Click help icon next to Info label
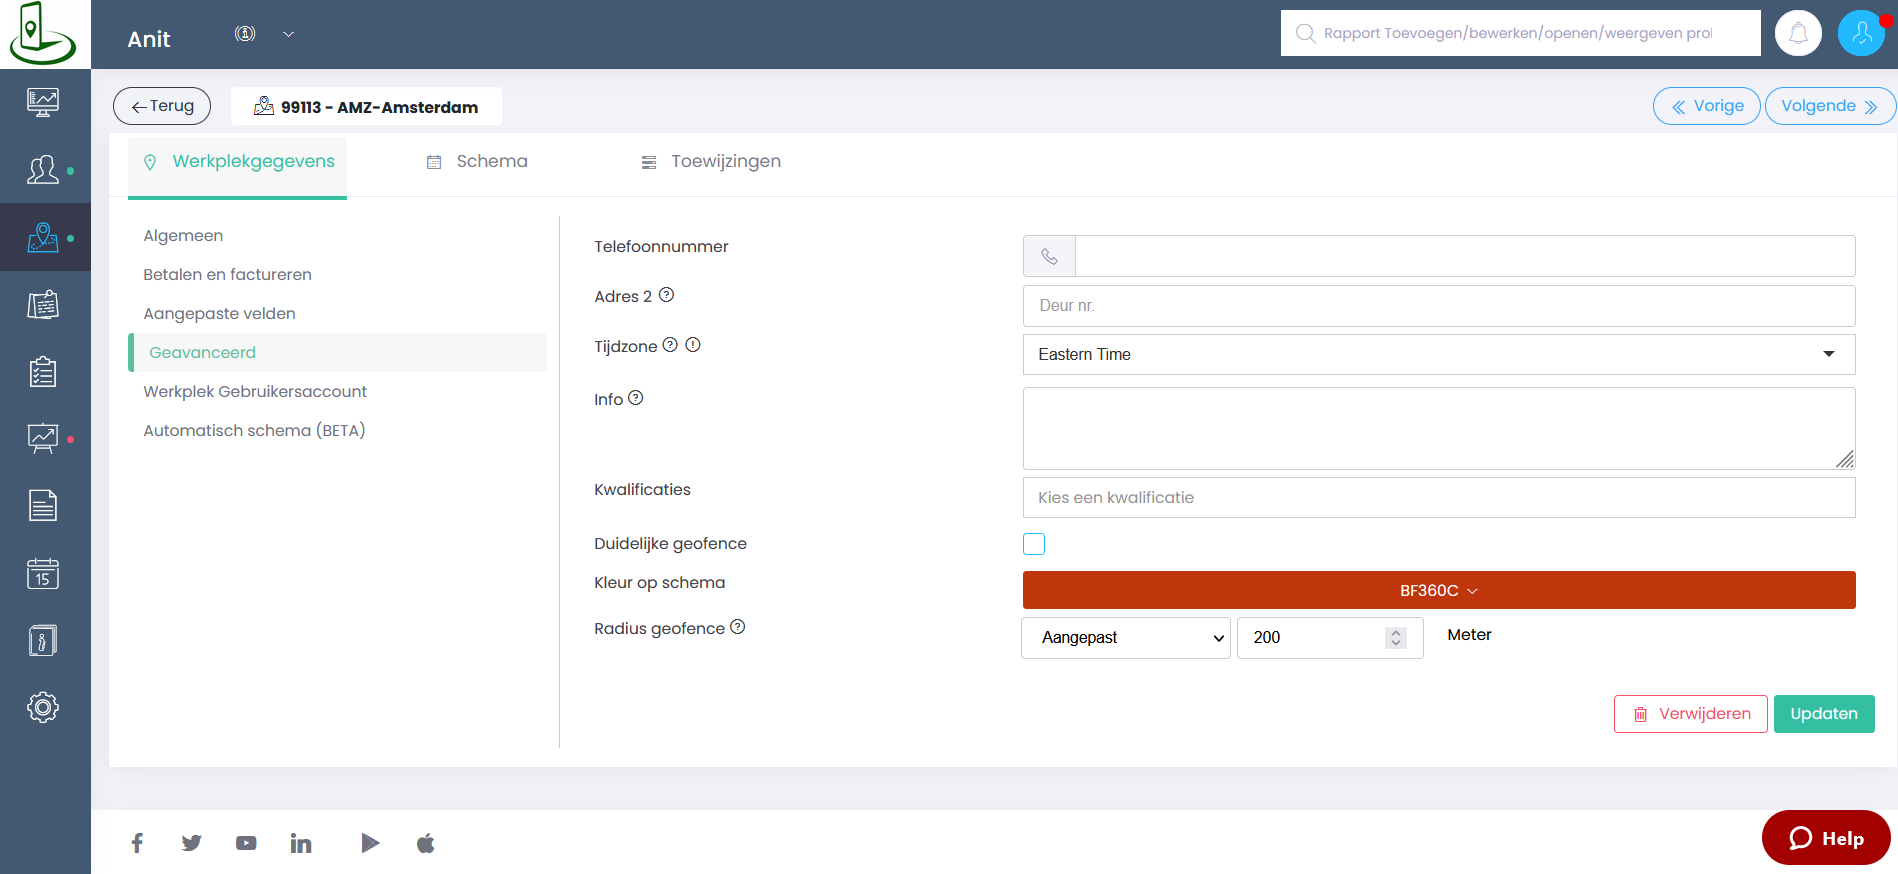1898x874 pixels. coord(636,398)
